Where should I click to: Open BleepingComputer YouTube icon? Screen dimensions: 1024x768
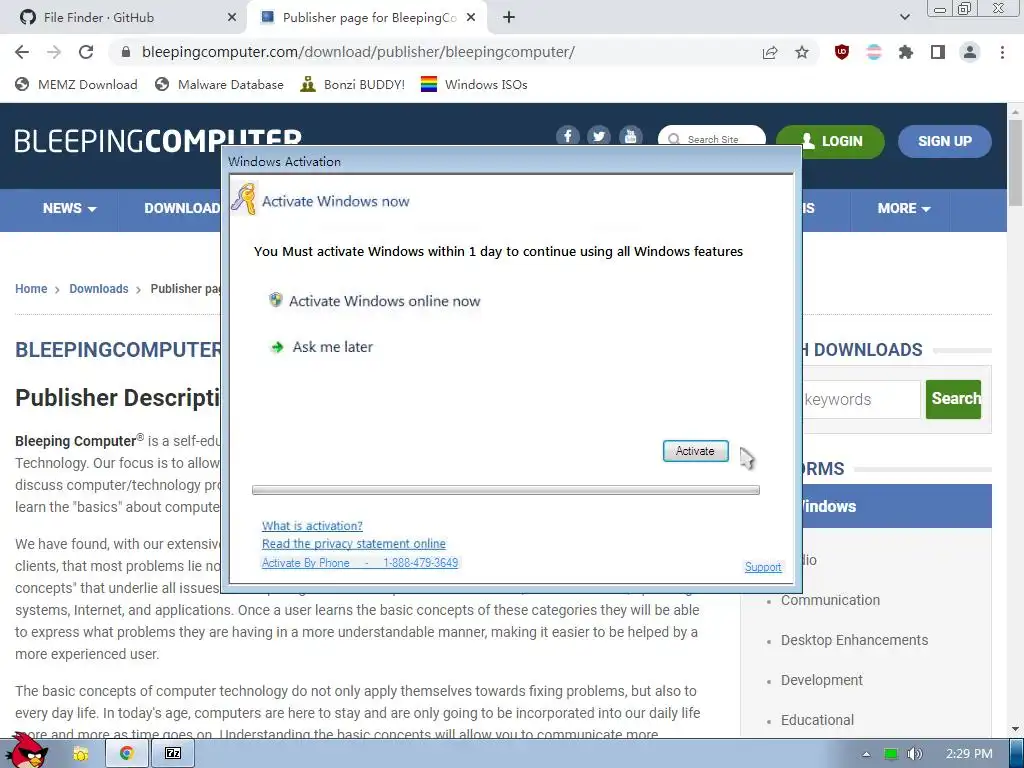click(x=631, y=136)
